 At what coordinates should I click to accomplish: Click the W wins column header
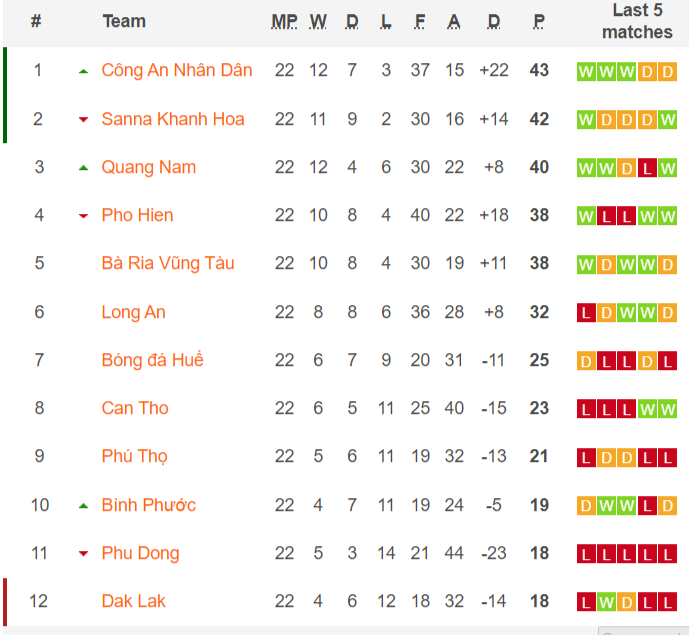[318, 21]
